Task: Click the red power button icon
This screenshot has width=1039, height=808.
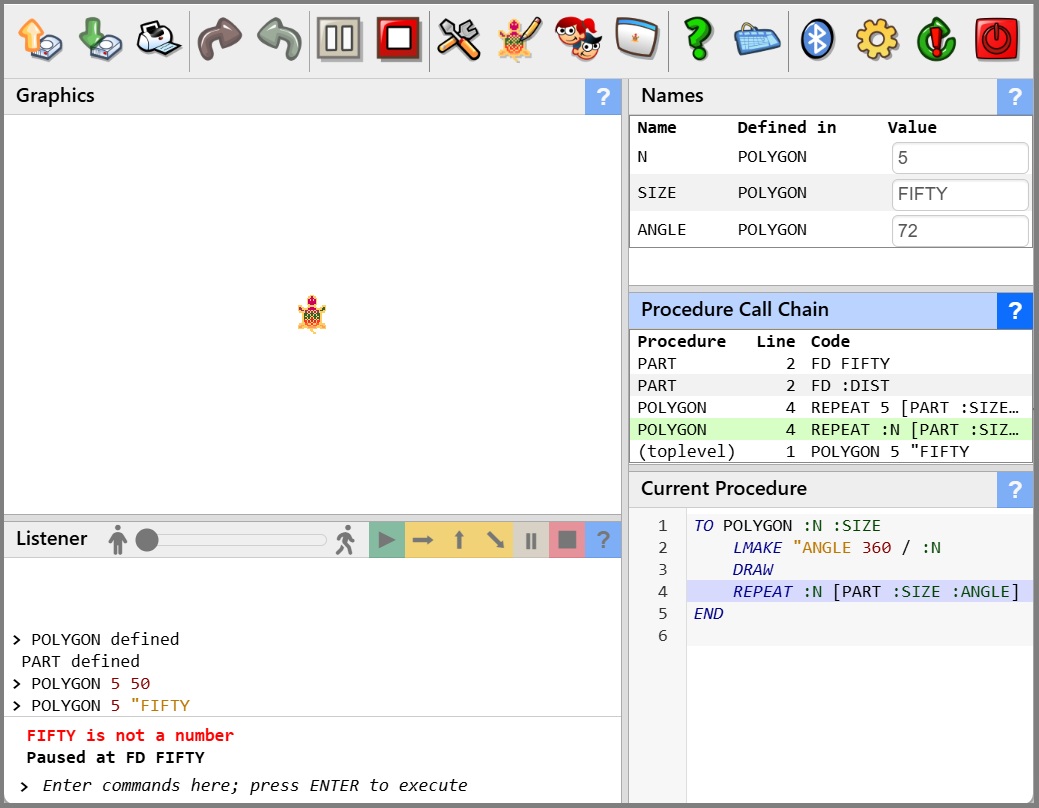Action: [x=997, y=40]
